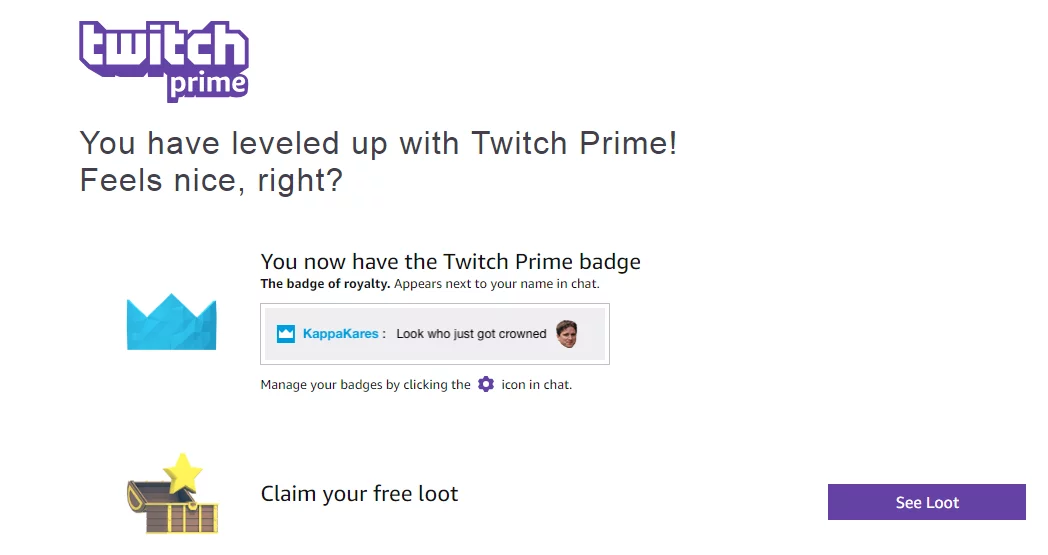Click the colon after the KappaKares name
1048x555 pixels.
[x=384, y=334]
